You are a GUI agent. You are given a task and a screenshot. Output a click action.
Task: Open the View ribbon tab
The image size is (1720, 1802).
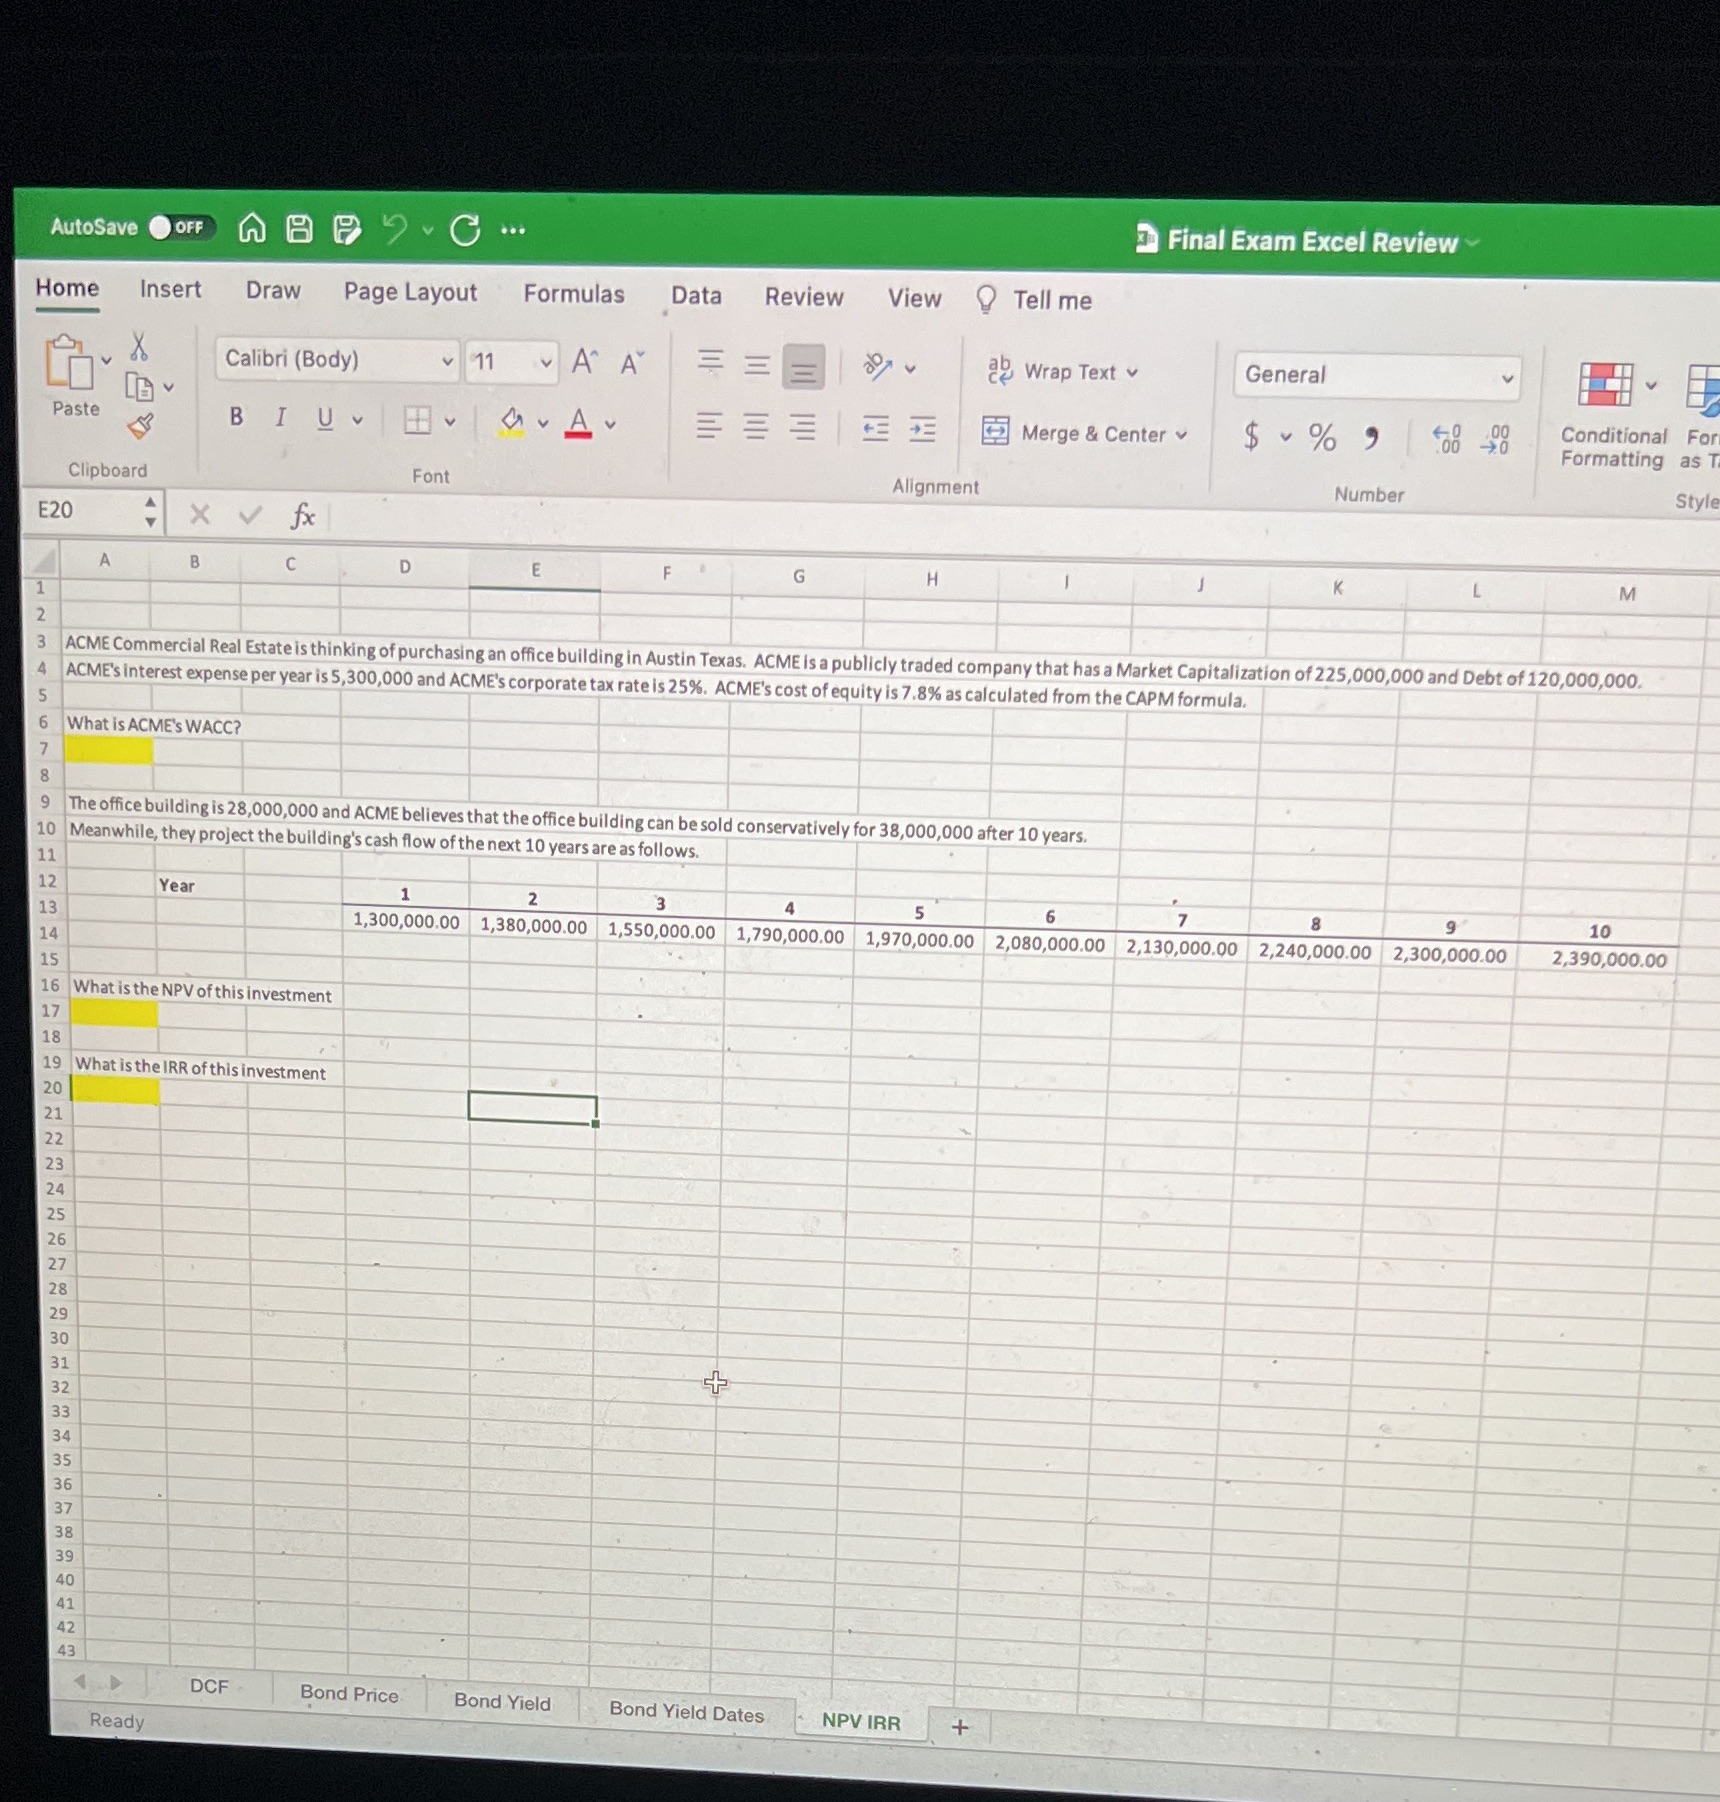tap(914, 298)
